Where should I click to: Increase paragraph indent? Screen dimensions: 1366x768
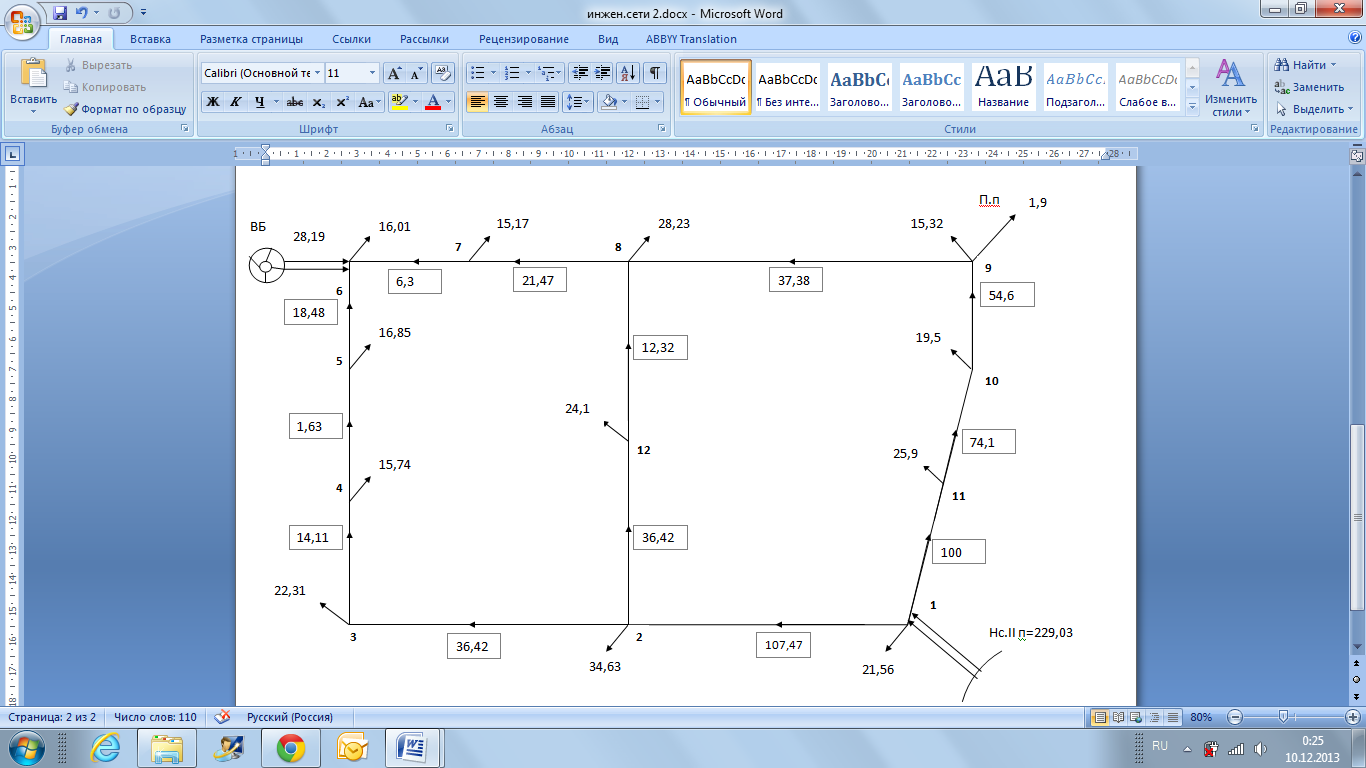[x=603, y=73]
